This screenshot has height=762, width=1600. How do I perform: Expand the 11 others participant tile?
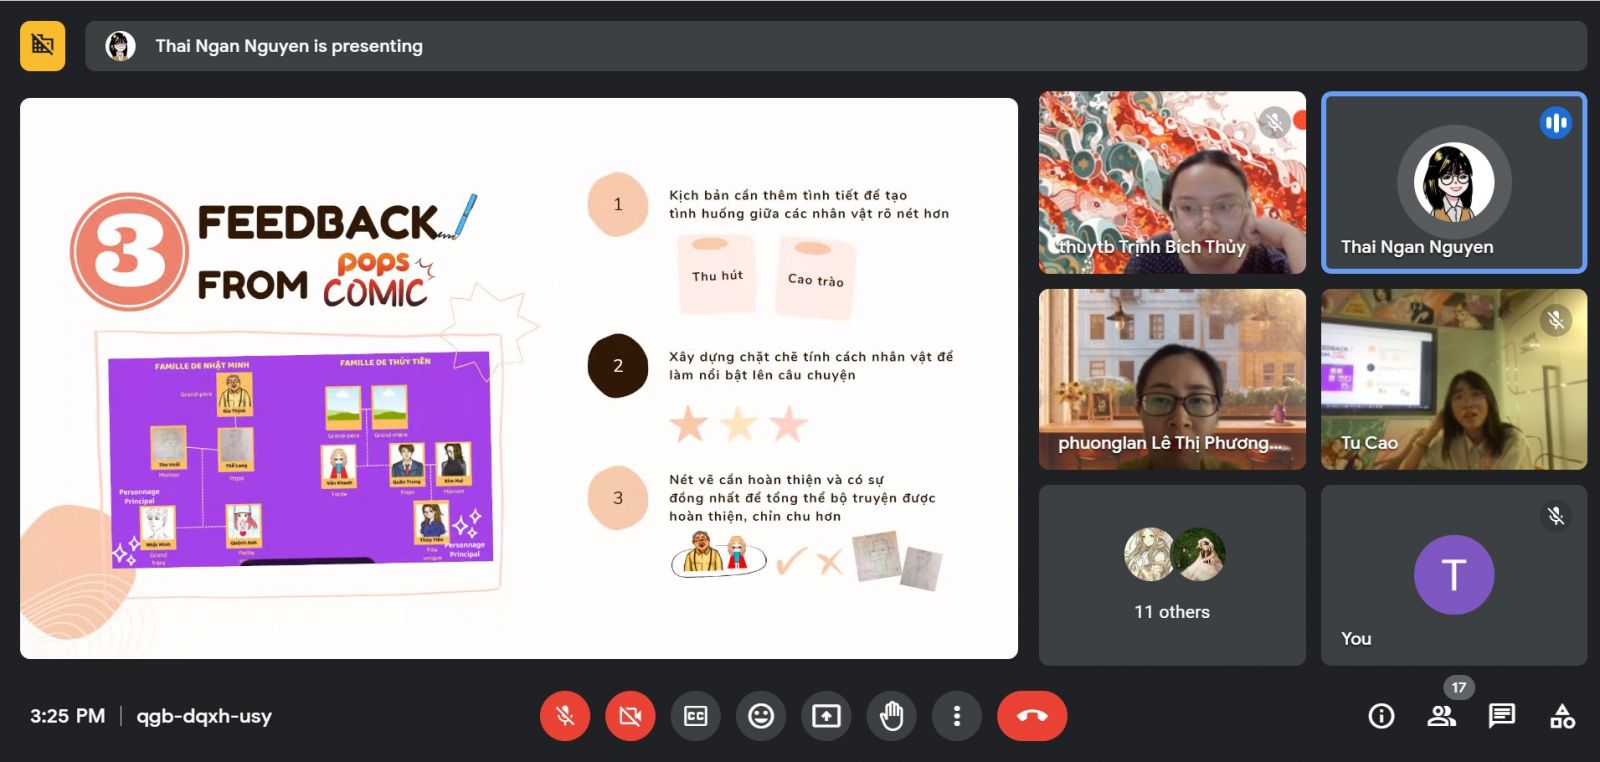pos(1172,575)
